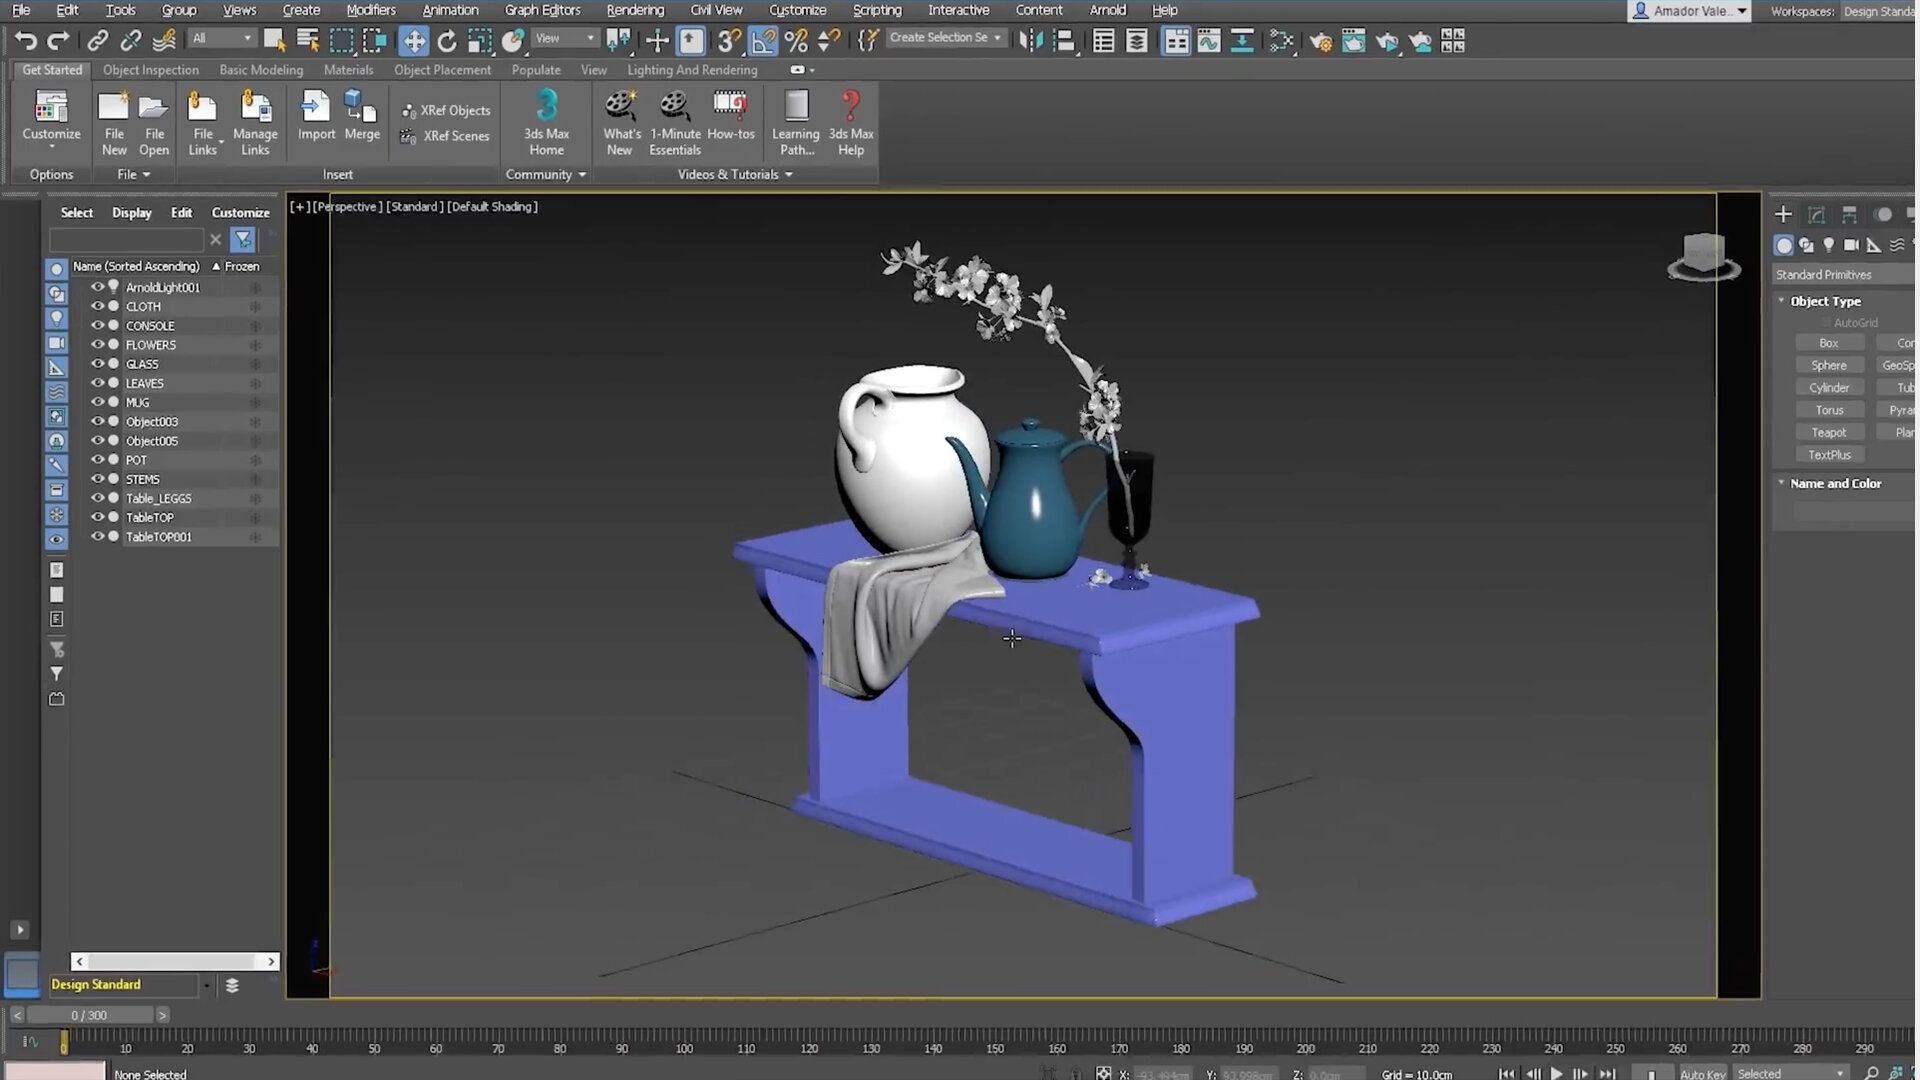This screenshot has height=1080, width=1920.
Task: Open the Animation menu
Action: tap(450, 9)
